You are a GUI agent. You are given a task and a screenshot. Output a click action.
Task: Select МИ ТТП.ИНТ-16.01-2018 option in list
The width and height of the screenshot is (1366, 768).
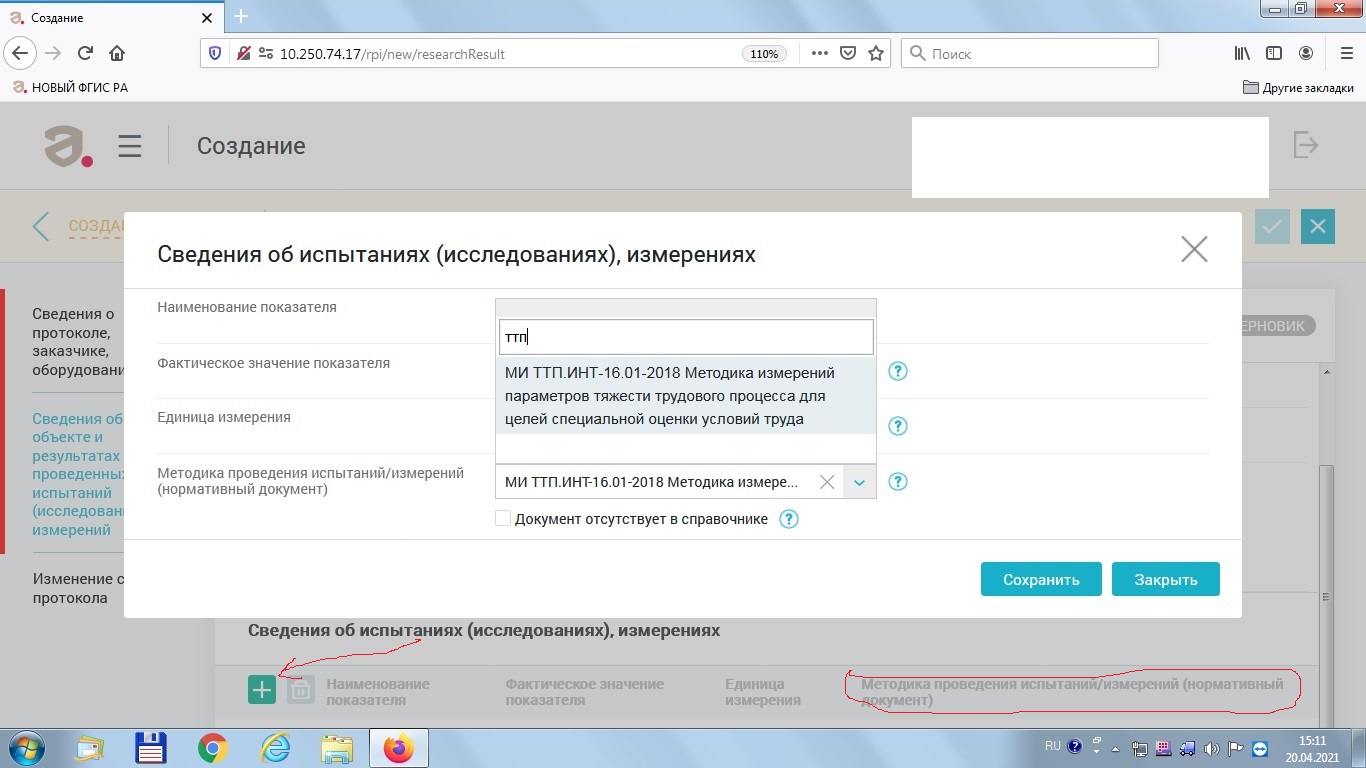click(686, 396)
